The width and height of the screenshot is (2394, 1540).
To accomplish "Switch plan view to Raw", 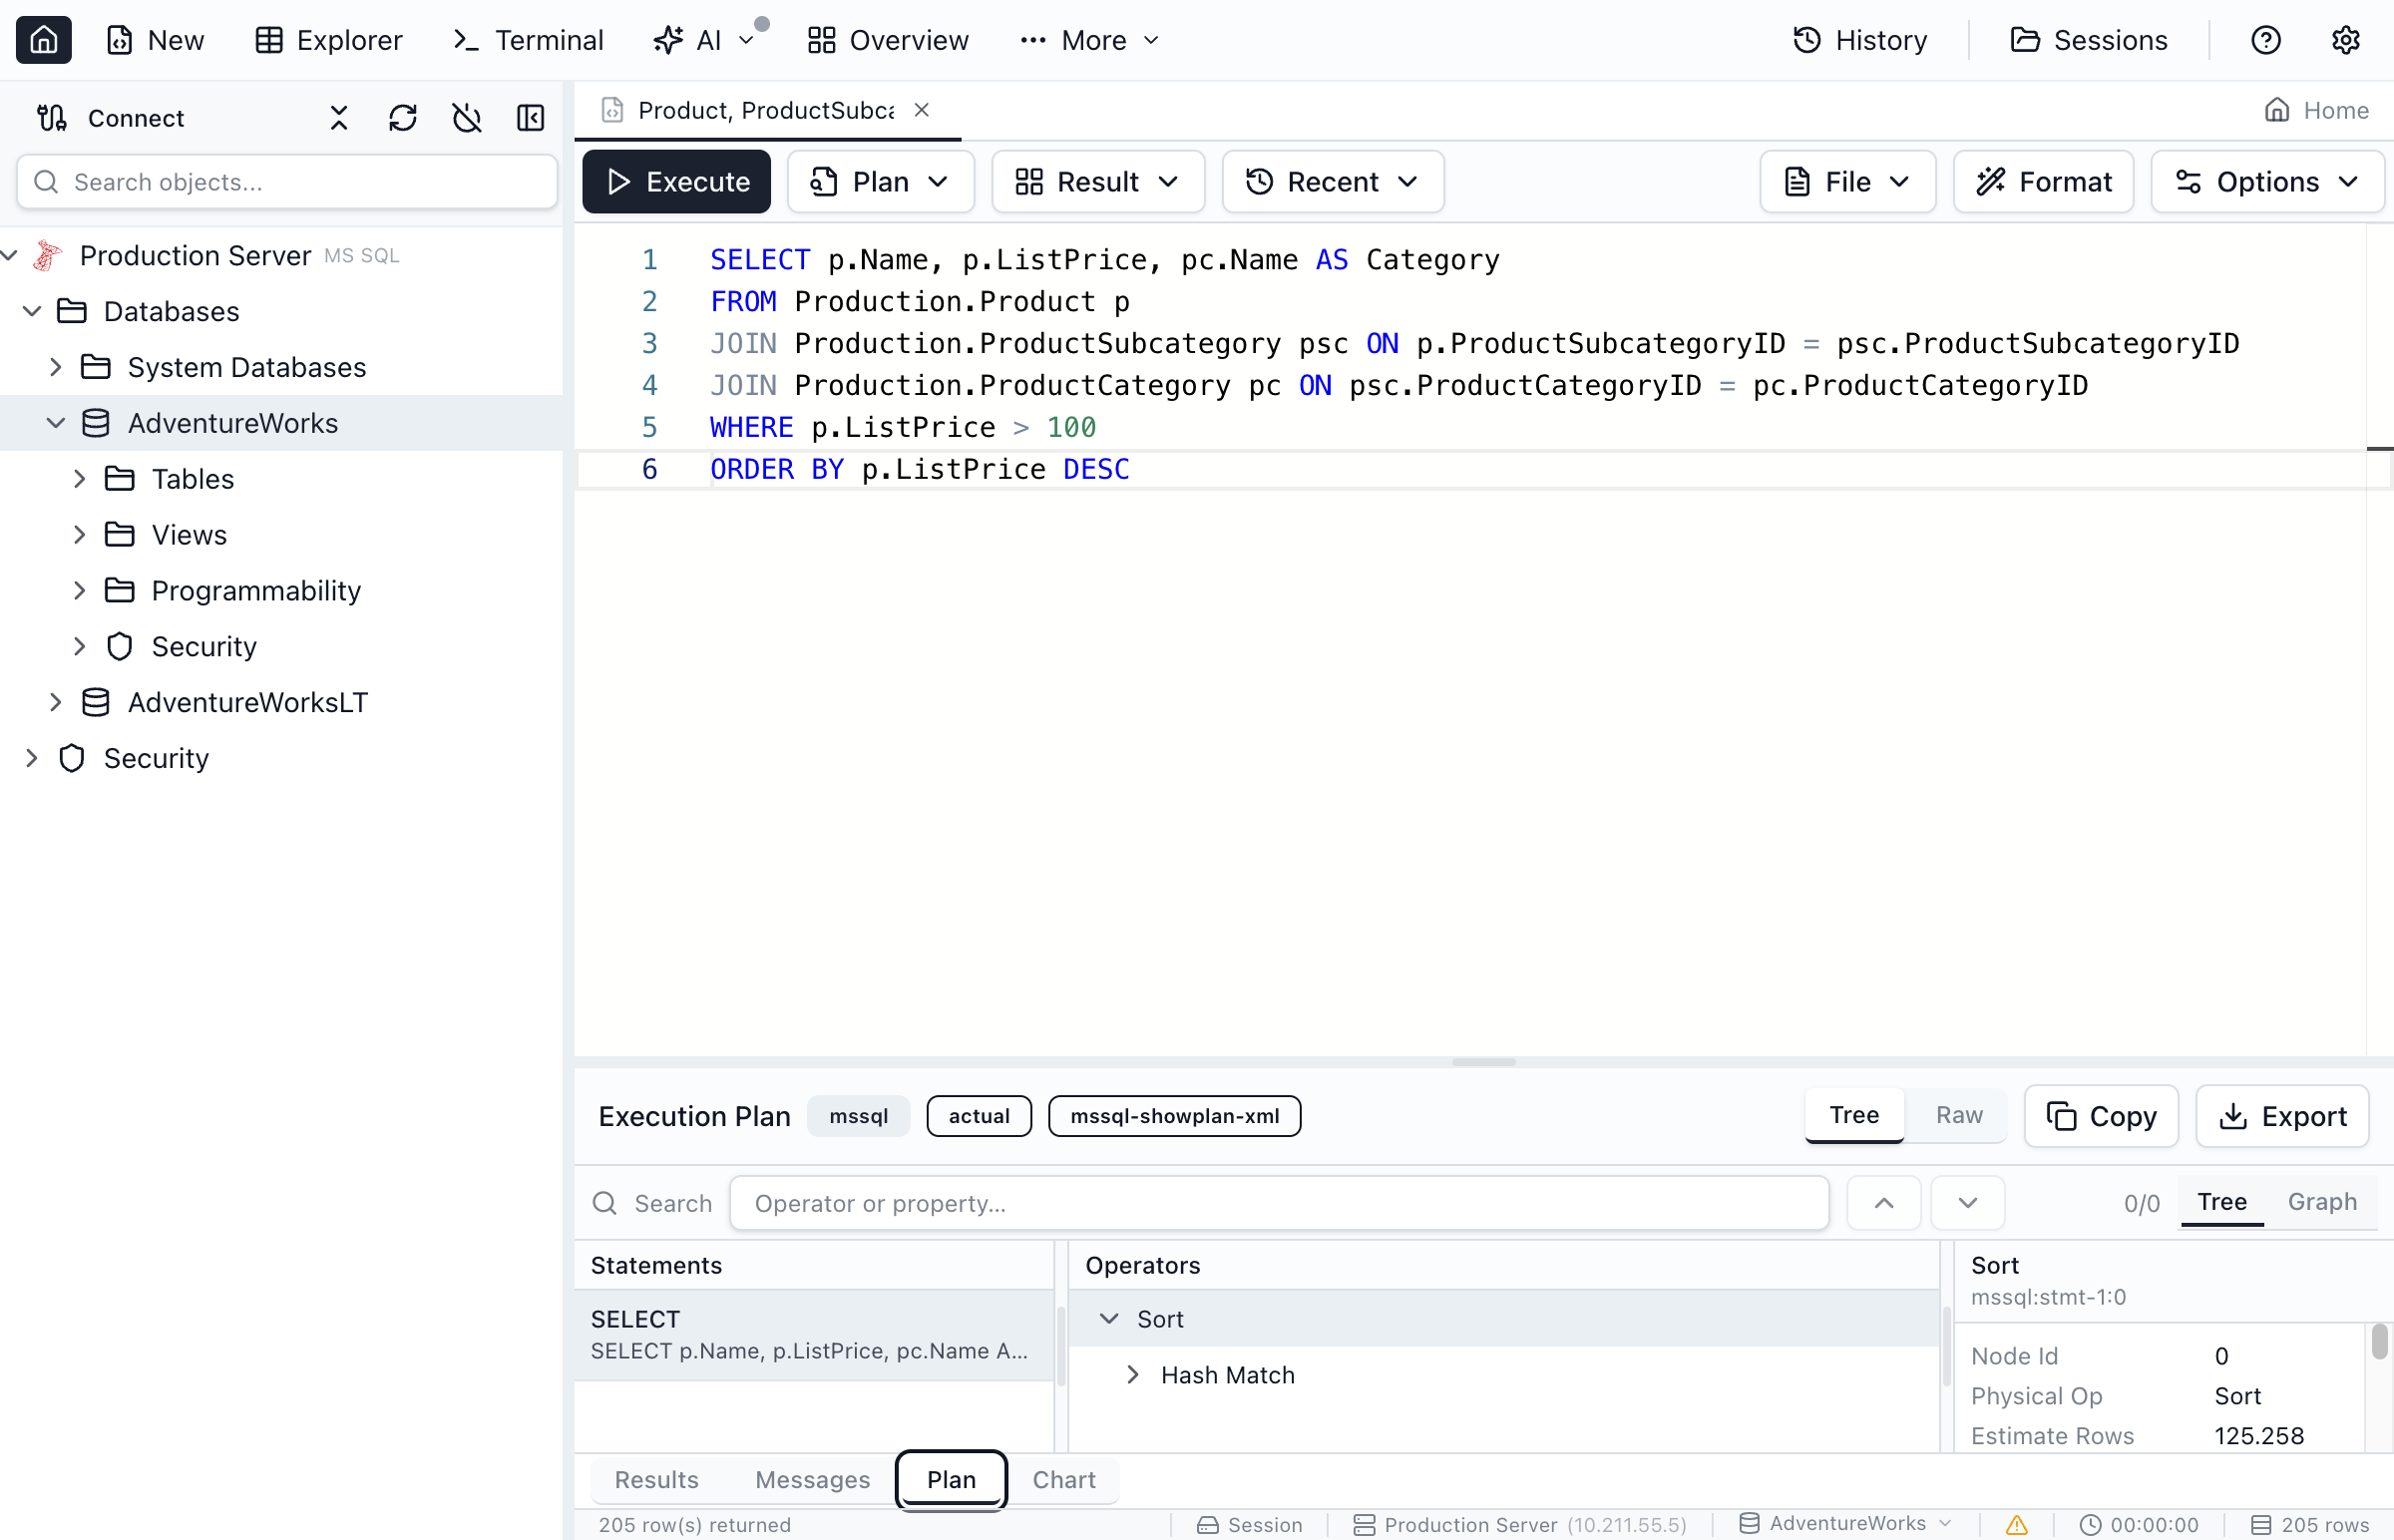I will (1958, 1115).
